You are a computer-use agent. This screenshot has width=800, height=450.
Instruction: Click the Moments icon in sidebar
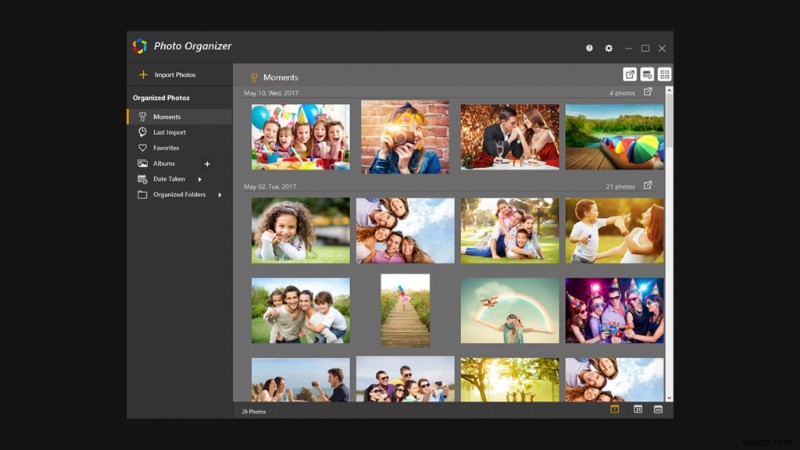click(x=142, y=117)
